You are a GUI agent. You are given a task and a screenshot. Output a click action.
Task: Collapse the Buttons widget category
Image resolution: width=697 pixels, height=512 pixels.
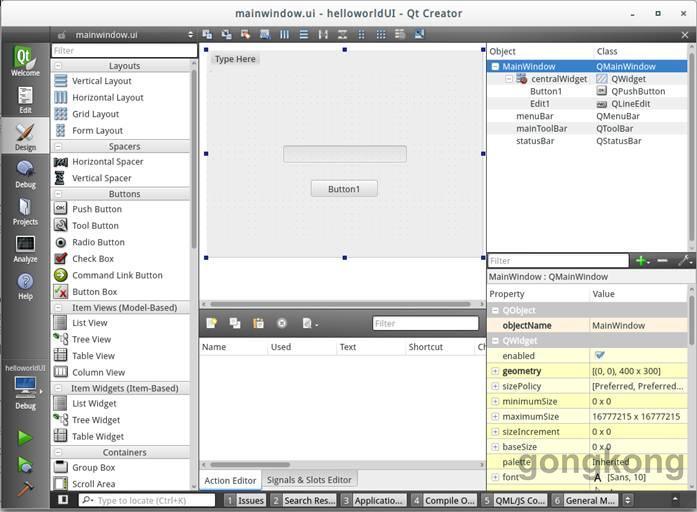tap(58, 194)
